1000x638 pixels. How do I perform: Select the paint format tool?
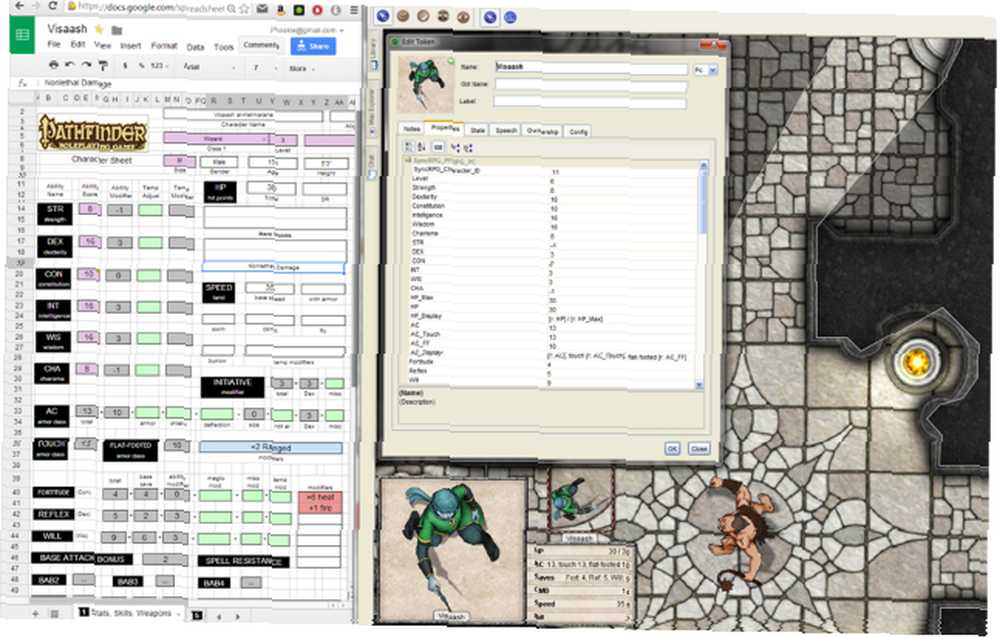103,65
